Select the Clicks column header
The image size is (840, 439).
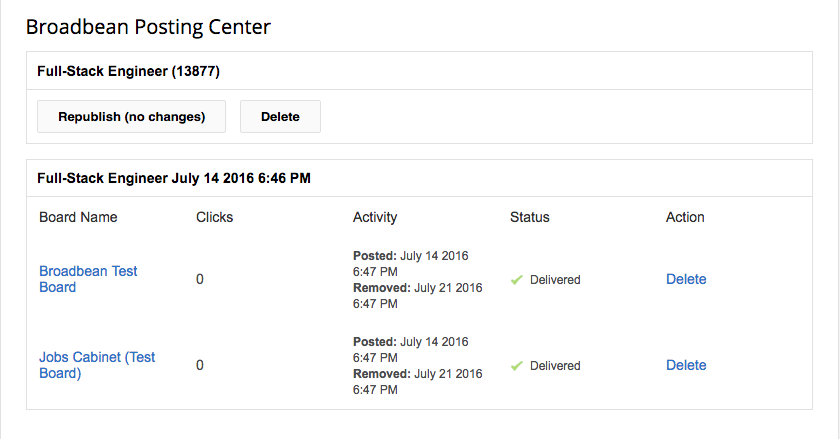[x=214, y=217]
